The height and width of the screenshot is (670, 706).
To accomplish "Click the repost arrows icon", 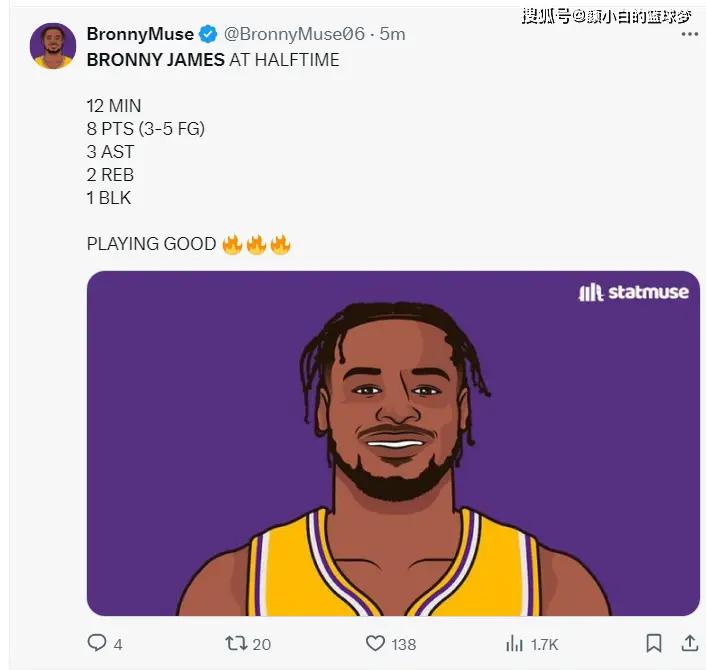I will point(237,643).
